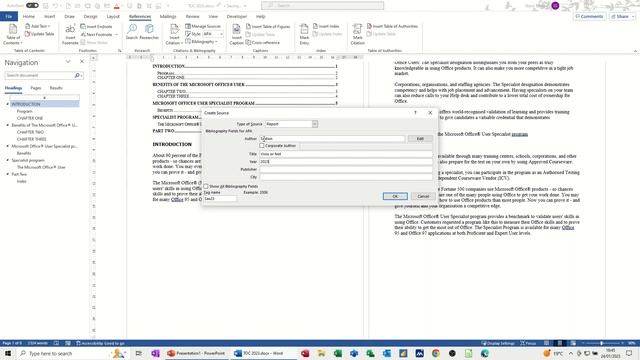640x360 pixels.
Task: Click the Publisher input field
Action: pos(346,169)
